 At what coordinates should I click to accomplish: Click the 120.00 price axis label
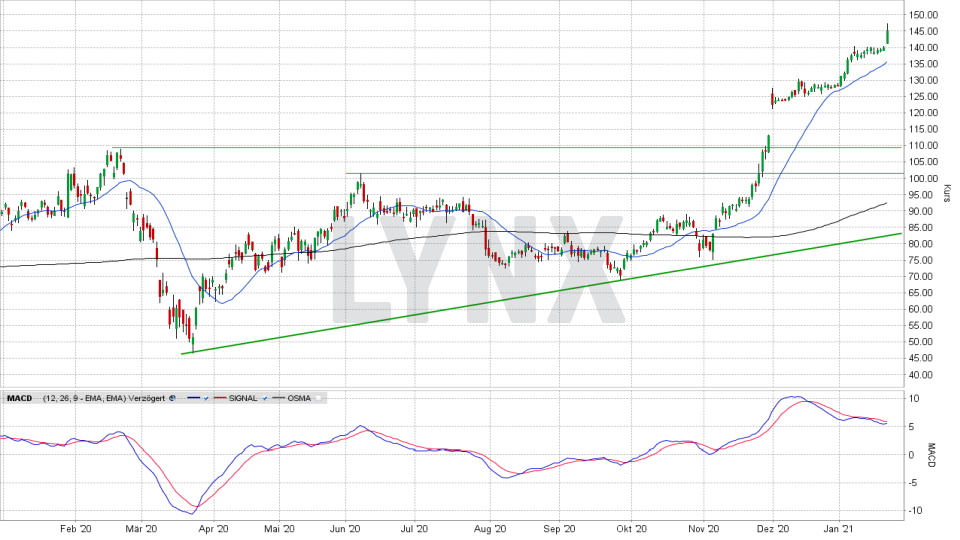point(923,113)
